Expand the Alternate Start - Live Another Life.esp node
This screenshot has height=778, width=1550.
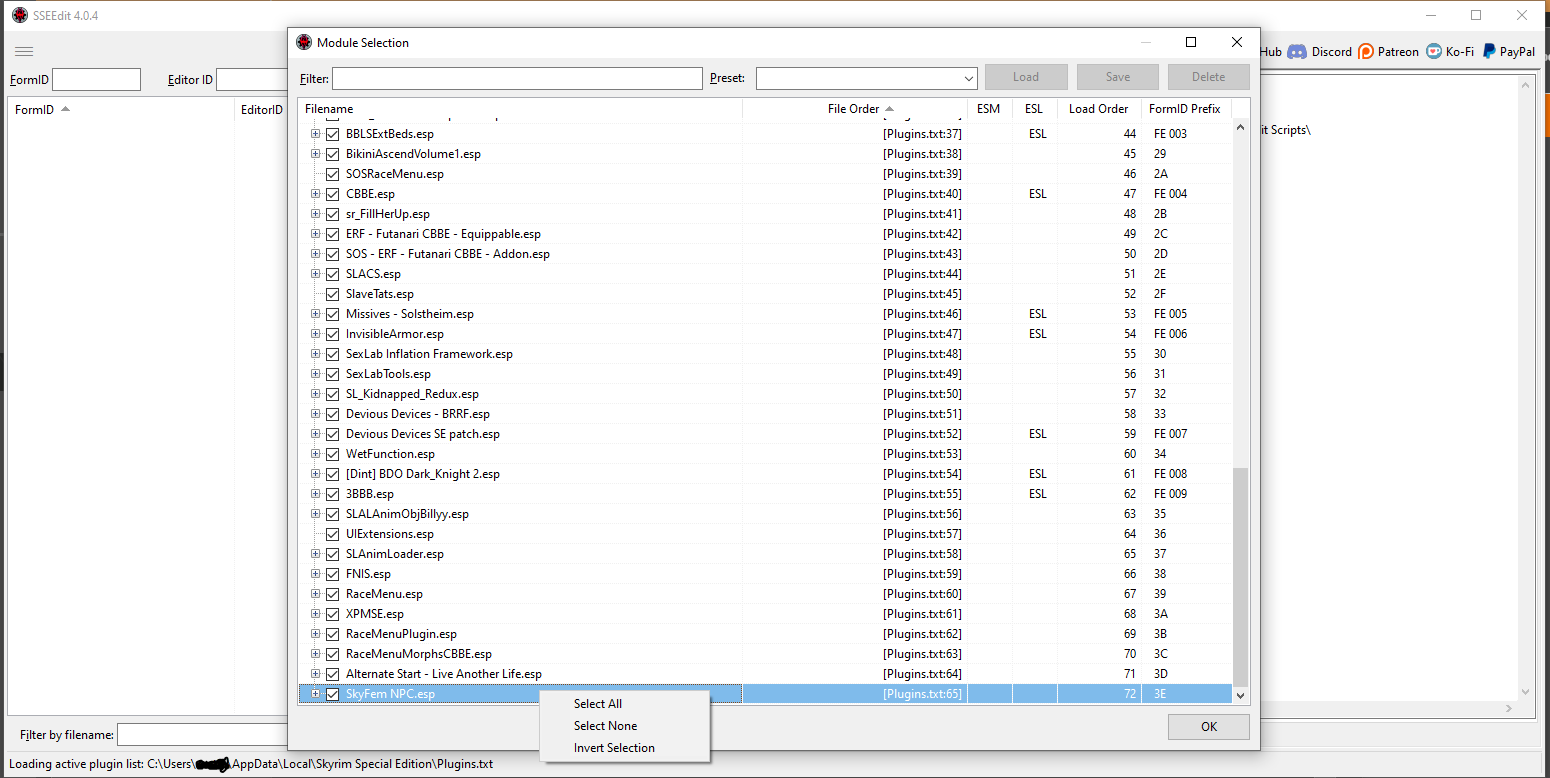coord(315,674)
